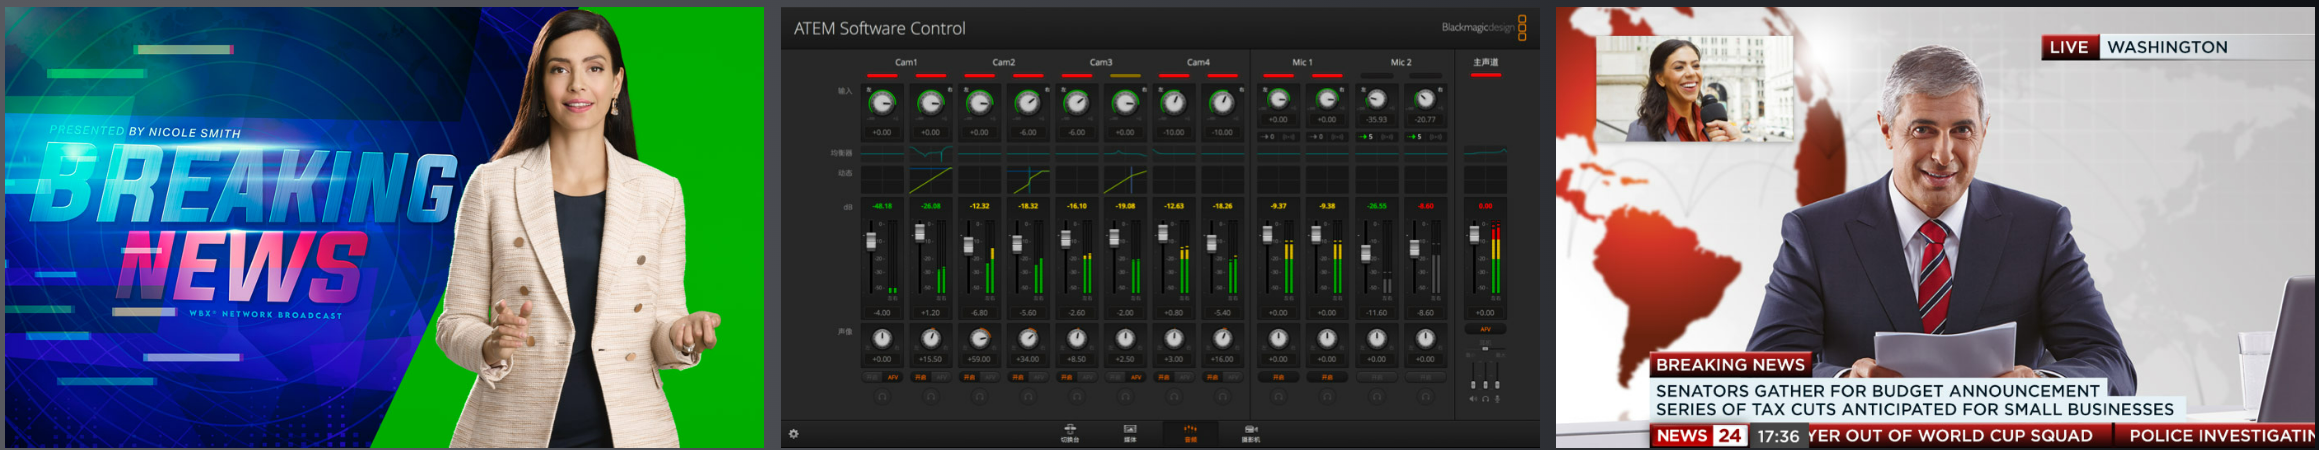Click the pan knob showing +2.50
Viewport: 2319px width, 450px height.
[1125, 339]
